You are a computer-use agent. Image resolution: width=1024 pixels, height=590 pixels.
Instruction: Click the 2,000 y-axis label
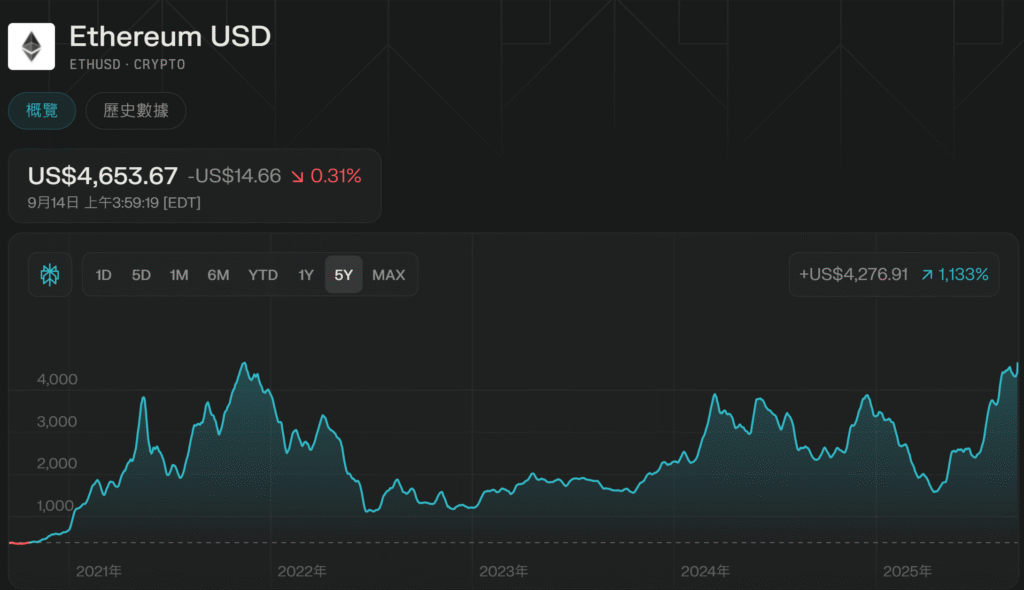(57, 463)
